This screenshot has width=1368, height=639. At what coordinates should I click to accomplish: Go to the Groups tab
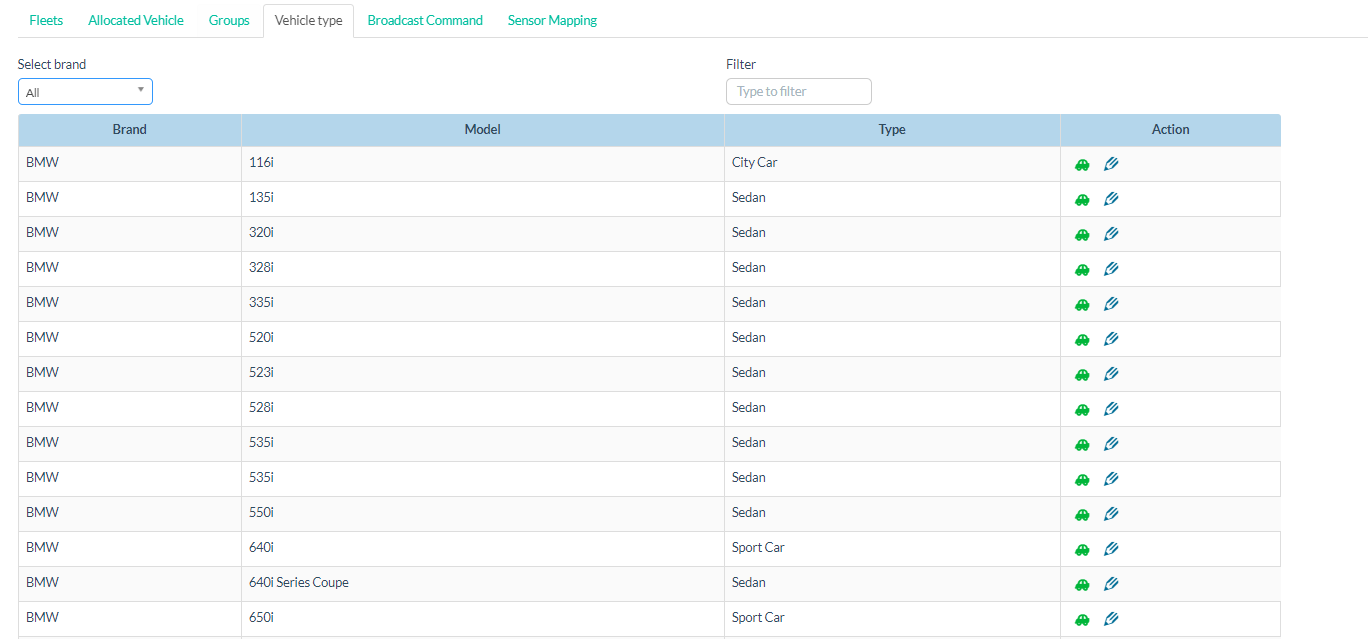coord(229,20)
